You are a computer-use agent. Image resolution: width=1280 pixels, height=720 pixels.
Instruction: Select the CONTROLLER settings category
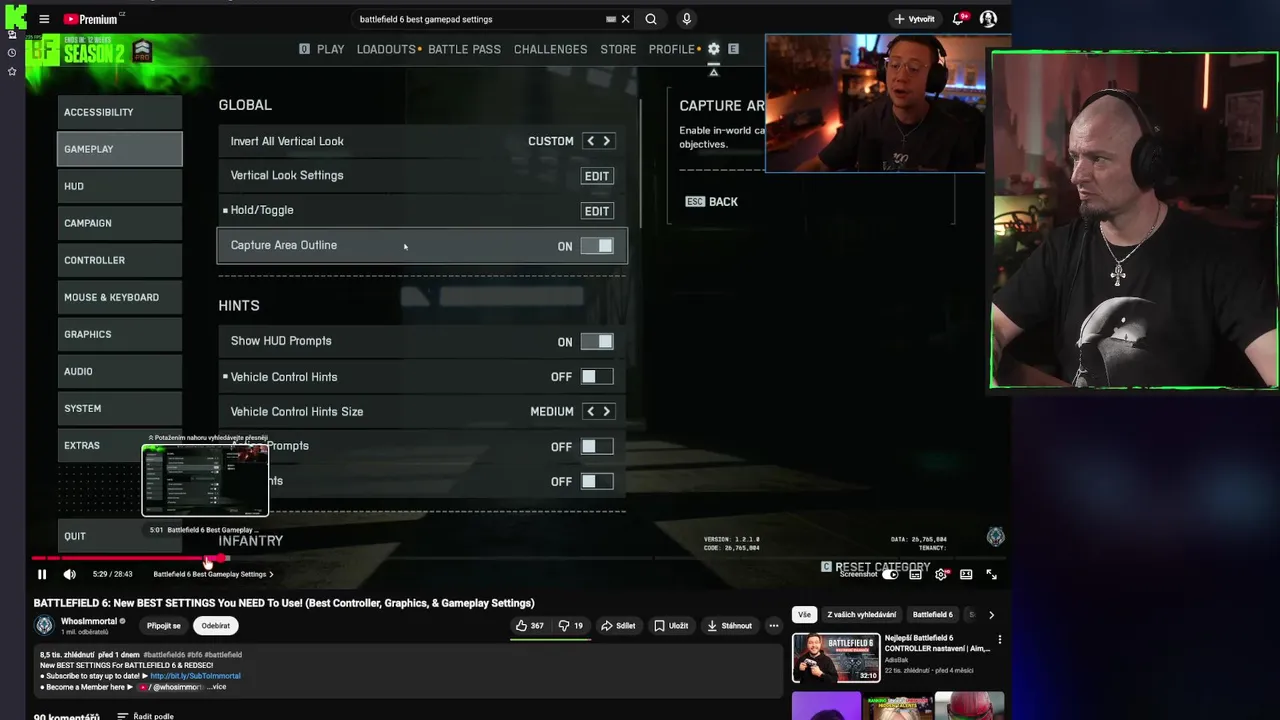[120, 260]
